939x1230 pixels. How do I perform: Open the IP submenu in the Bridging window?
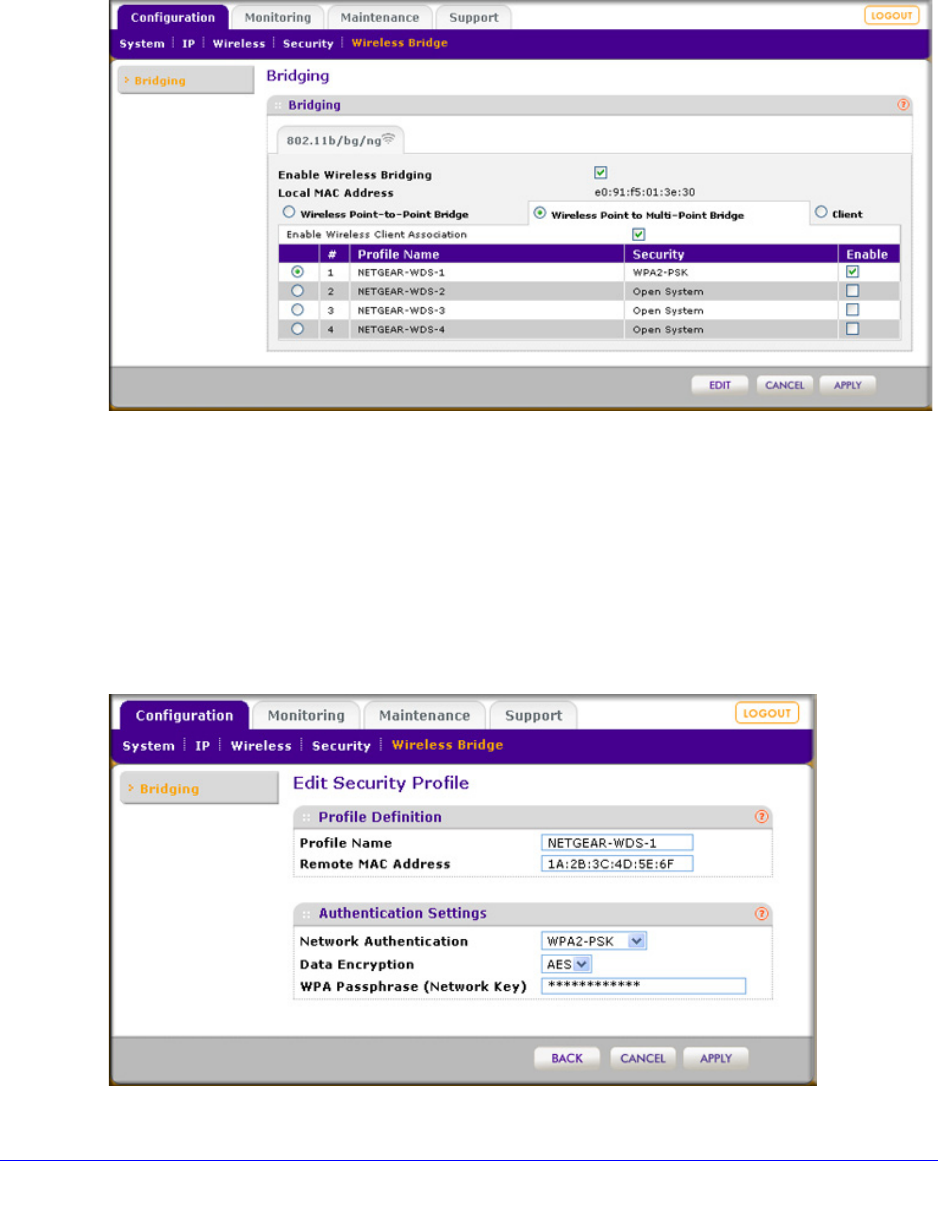pyautogui.click(x=188, y=44)
